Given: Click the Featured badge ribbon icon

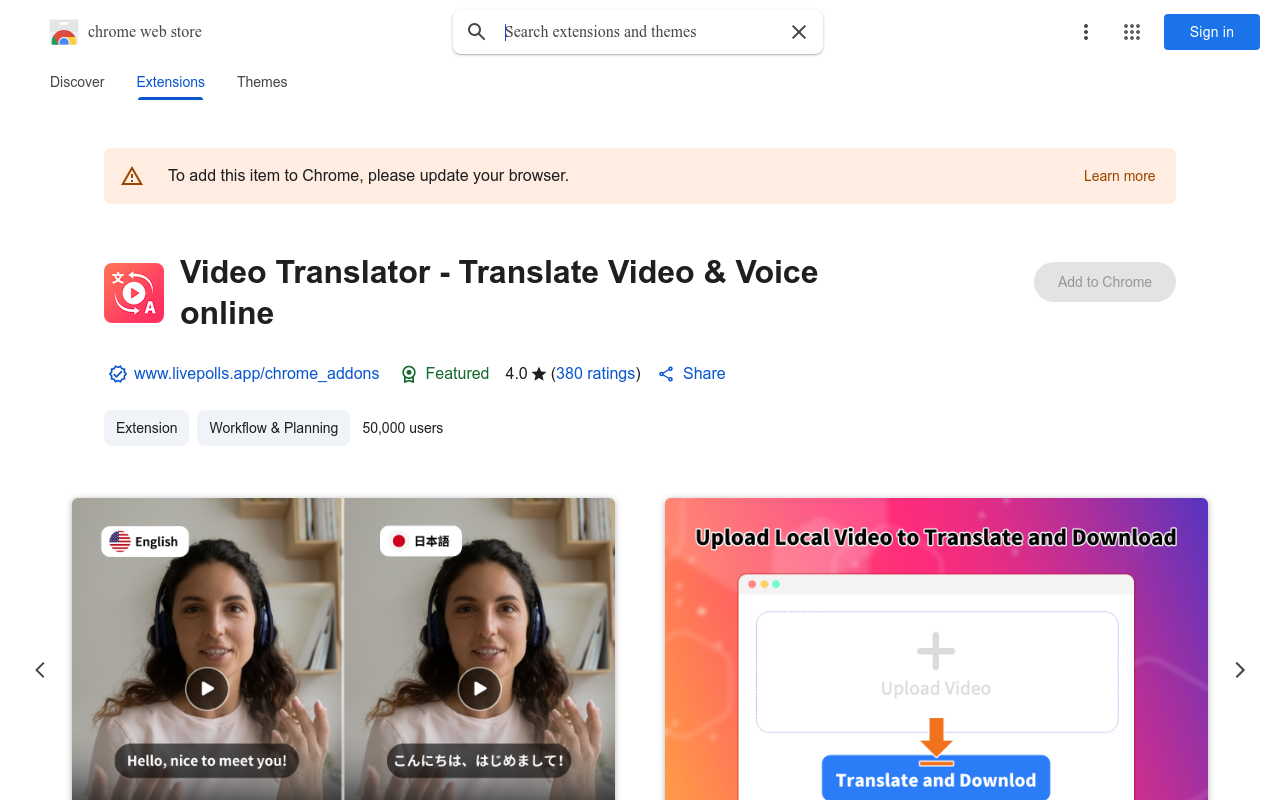Looking at the screenshot, I should pyautogui.click(x=408, y=374).
